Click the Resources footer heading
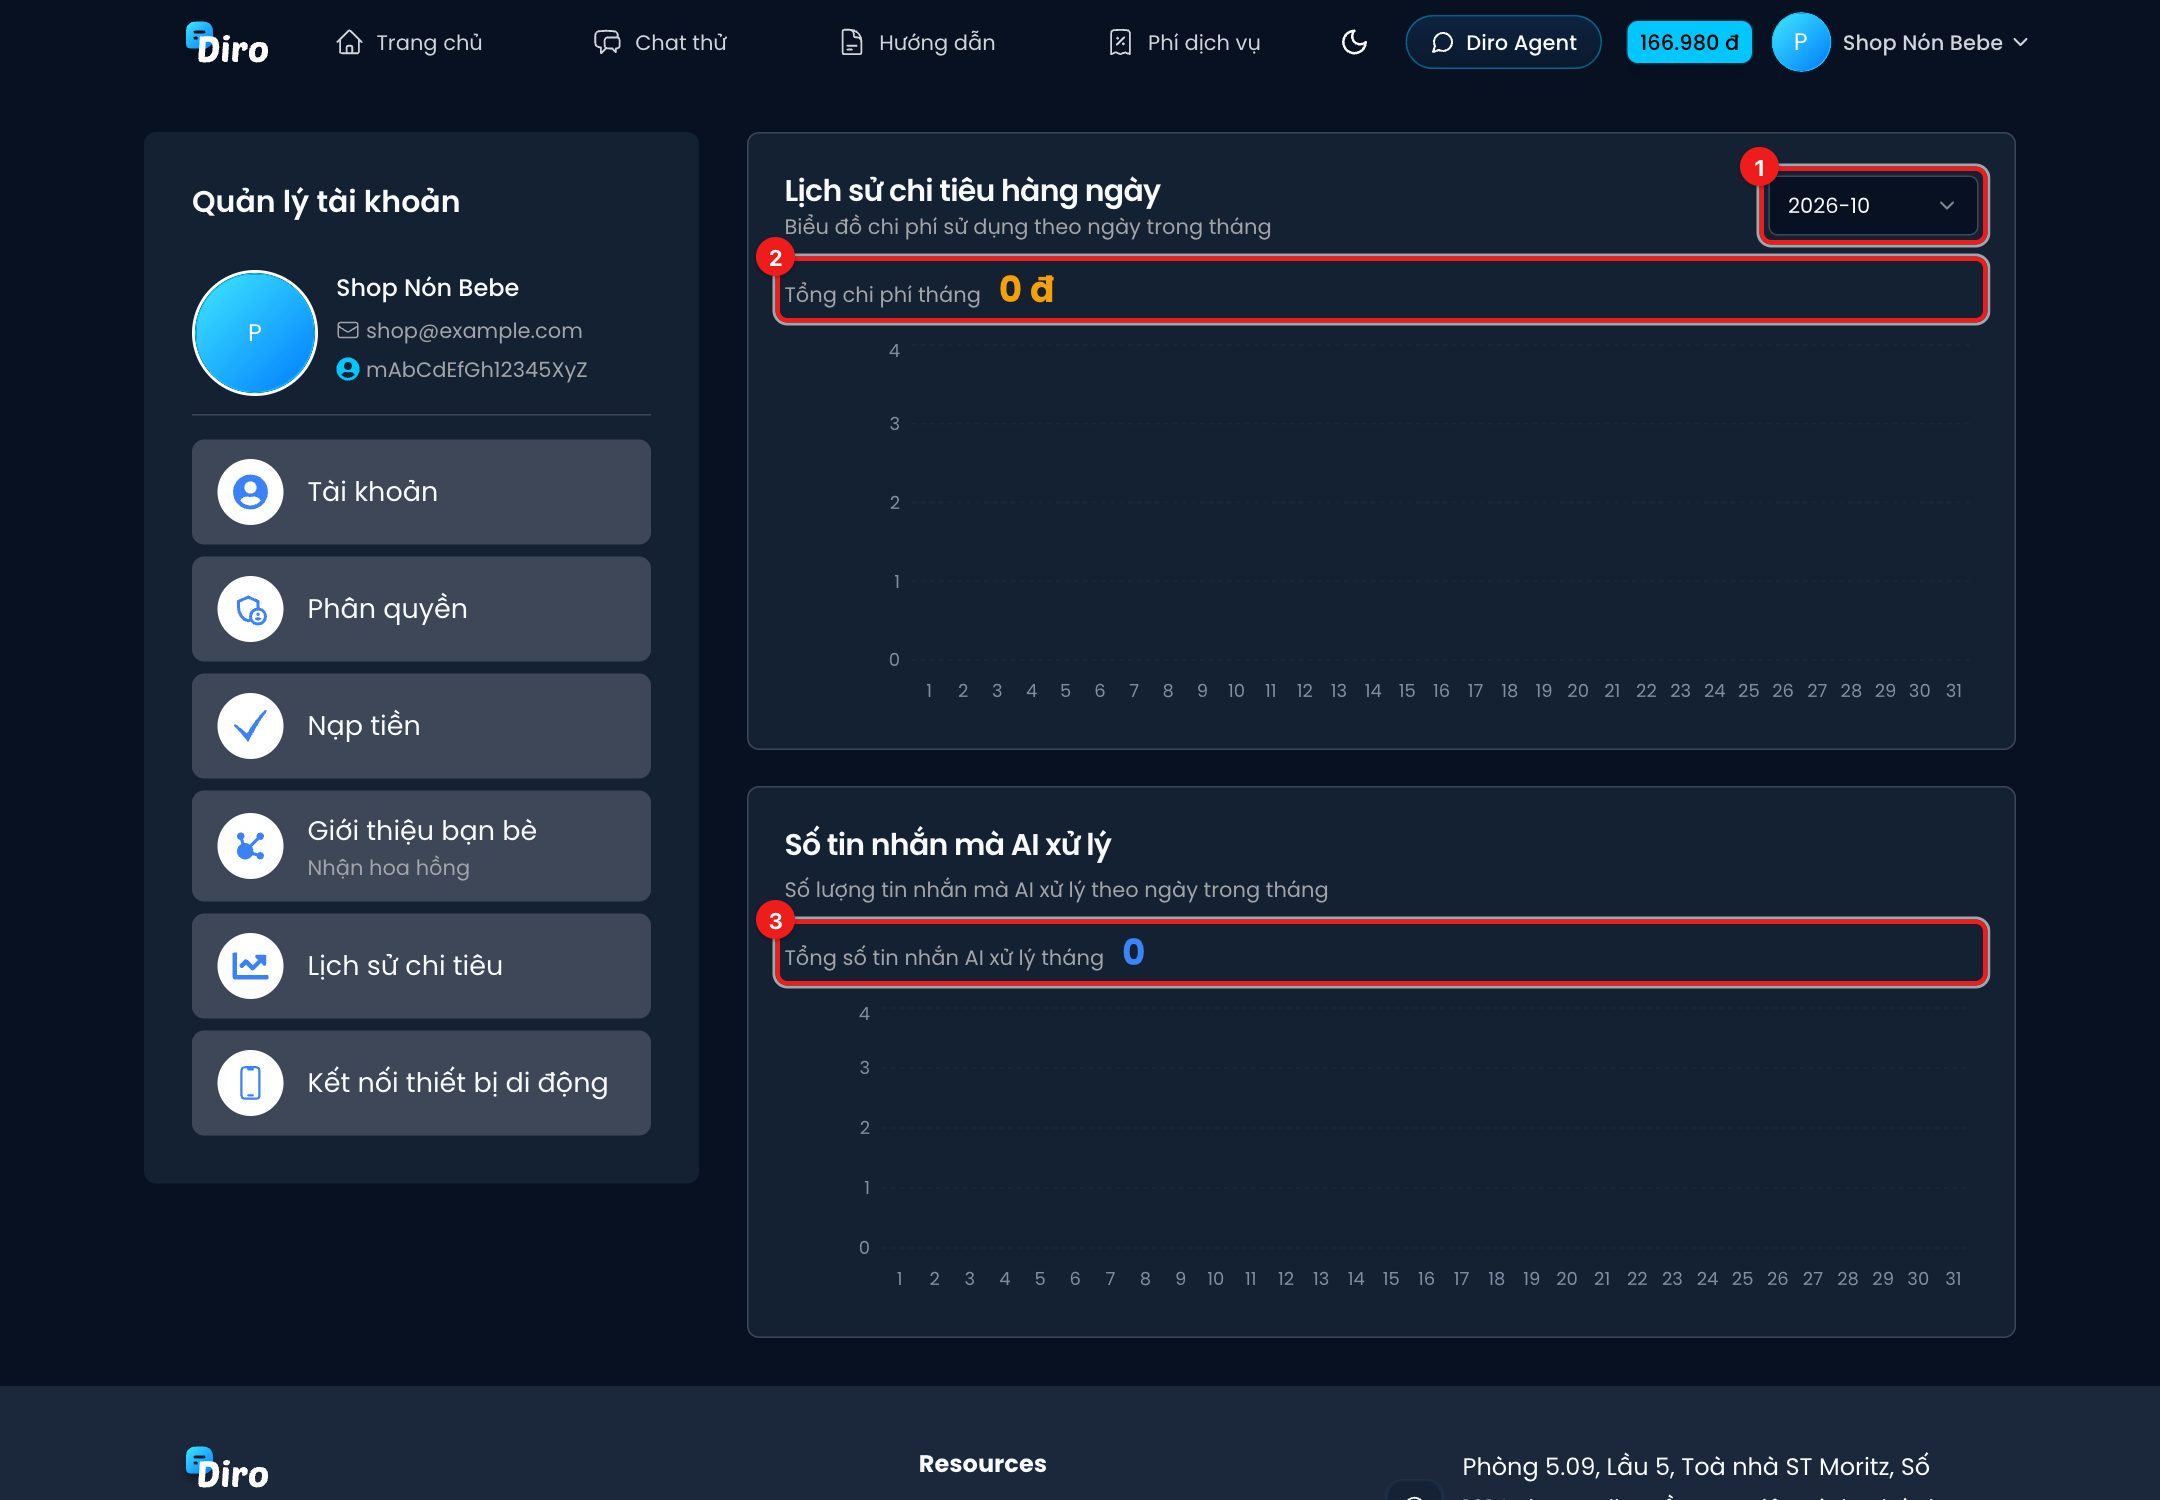This screenshot has height=1500, width=2160. 982,1463
